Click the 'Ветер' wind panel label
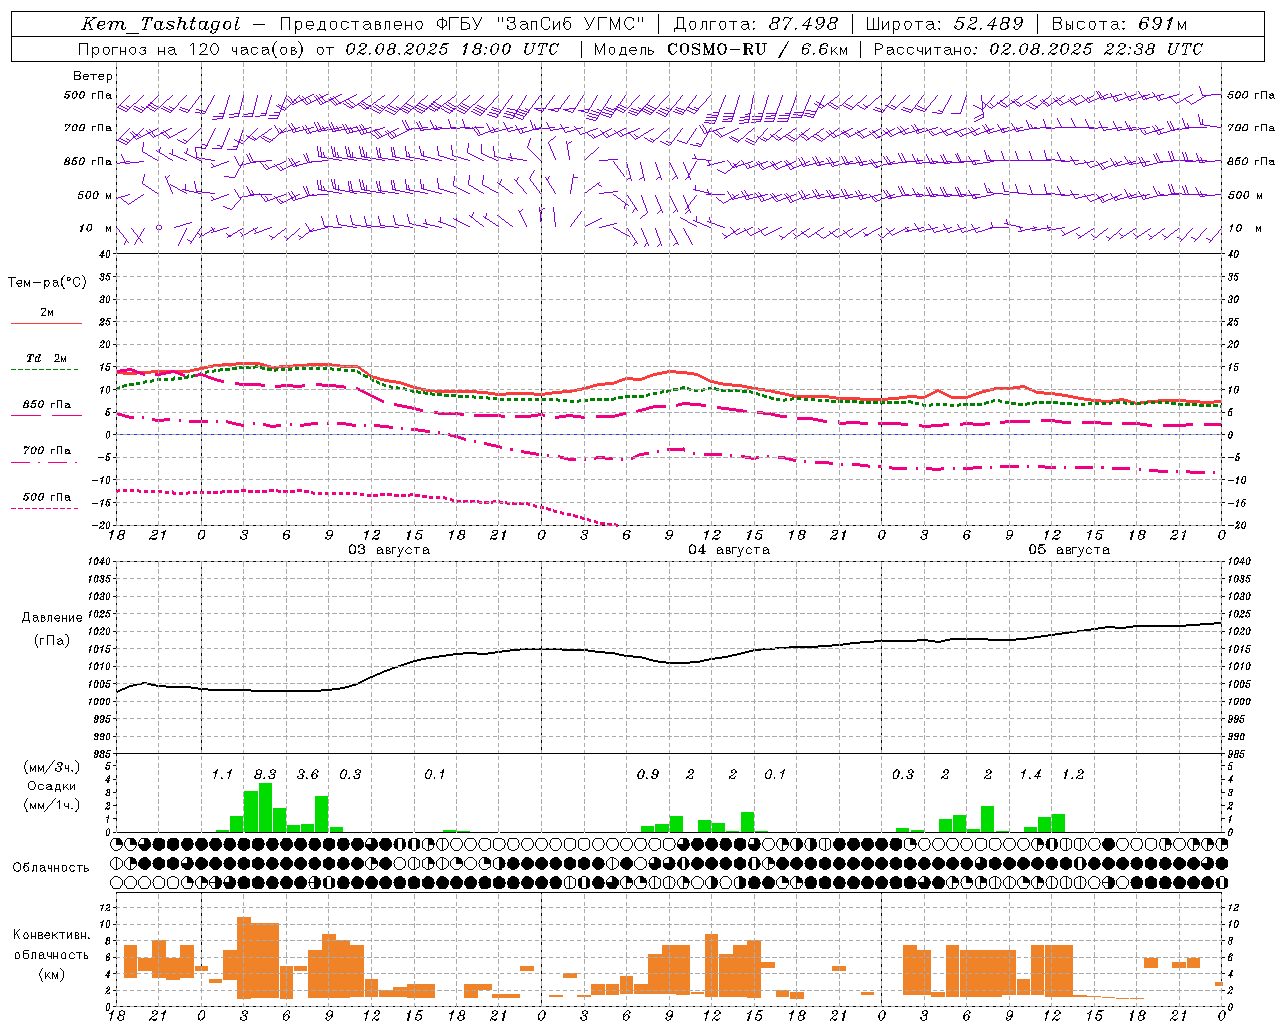Image resolution: width=1280 pixels, height=1024 pixels. [93, 76]
